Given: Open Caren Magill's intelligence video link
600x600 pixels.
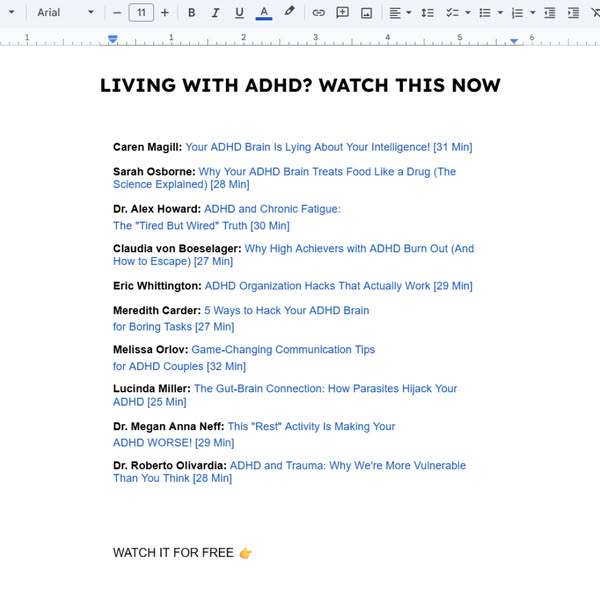Looking at the screenshot, I should click(329, 147).
